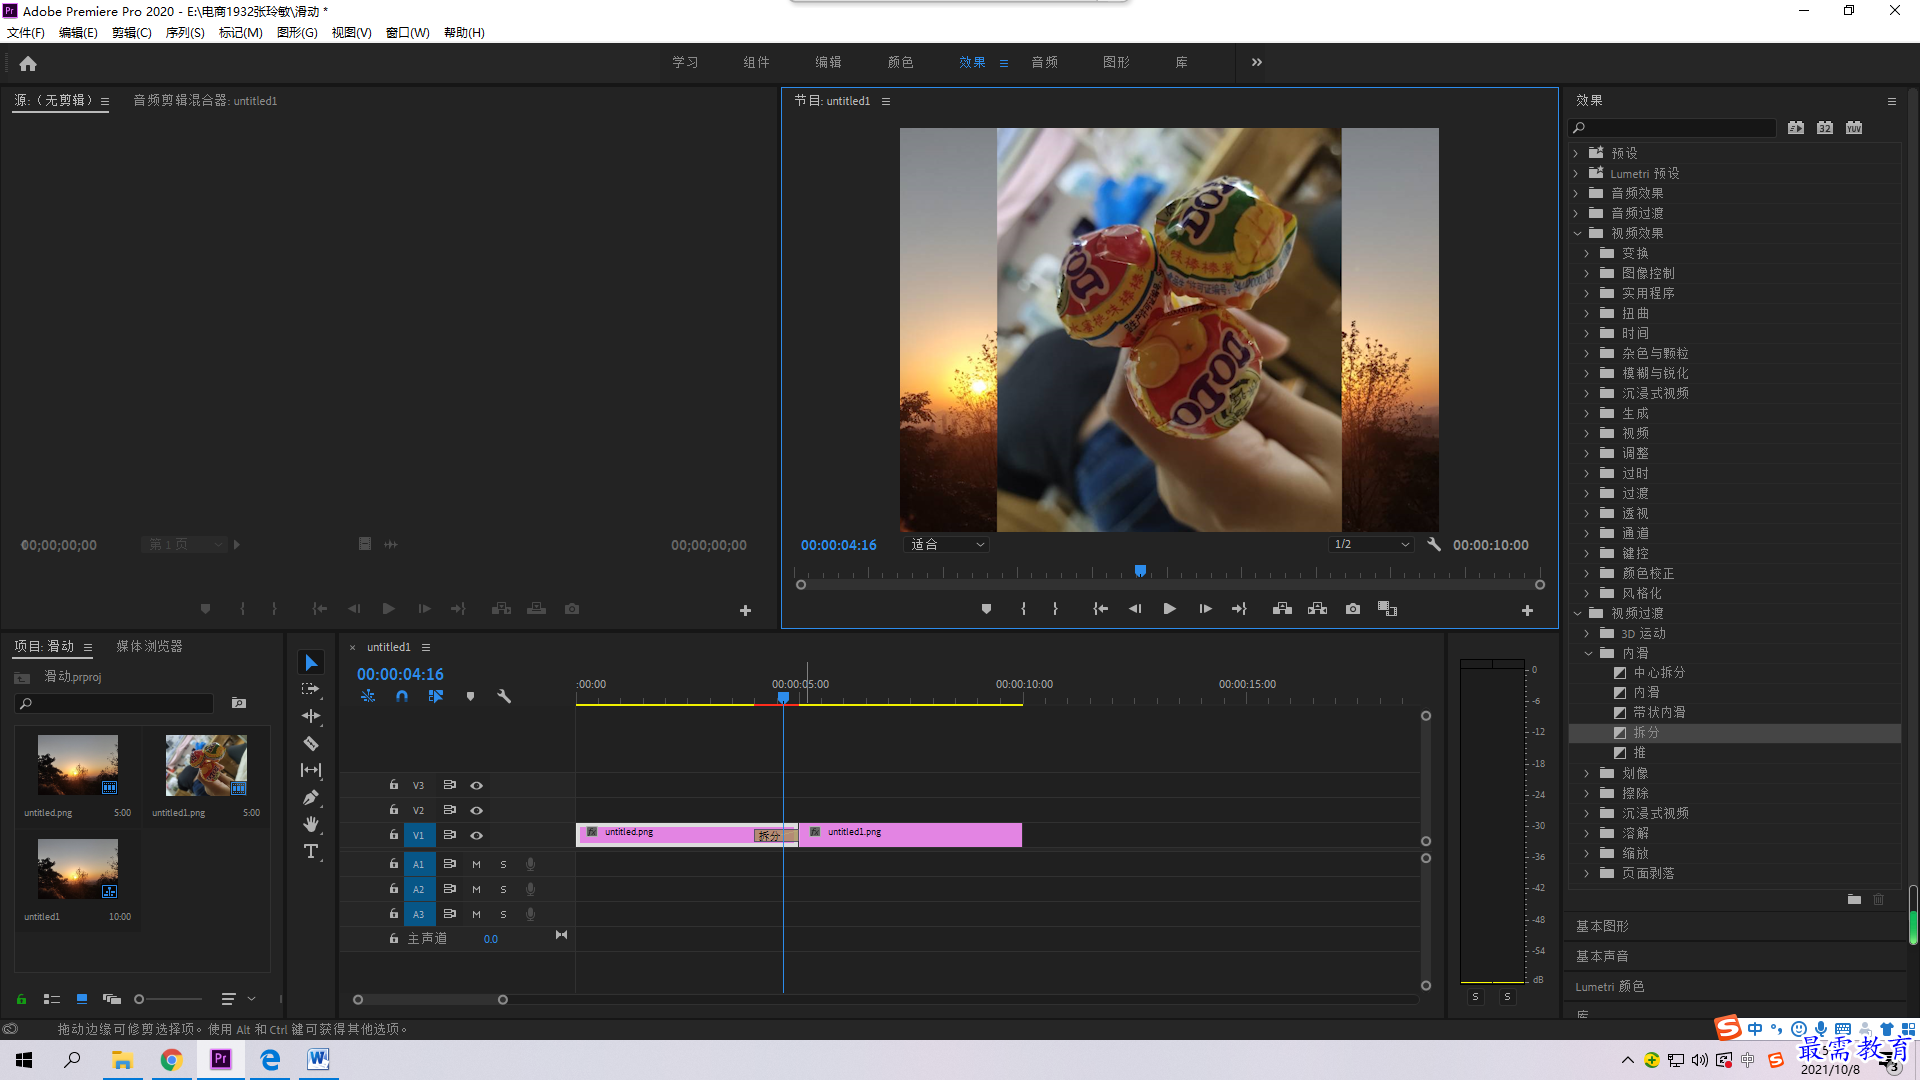Select the Razor tool

pos(311,743)
